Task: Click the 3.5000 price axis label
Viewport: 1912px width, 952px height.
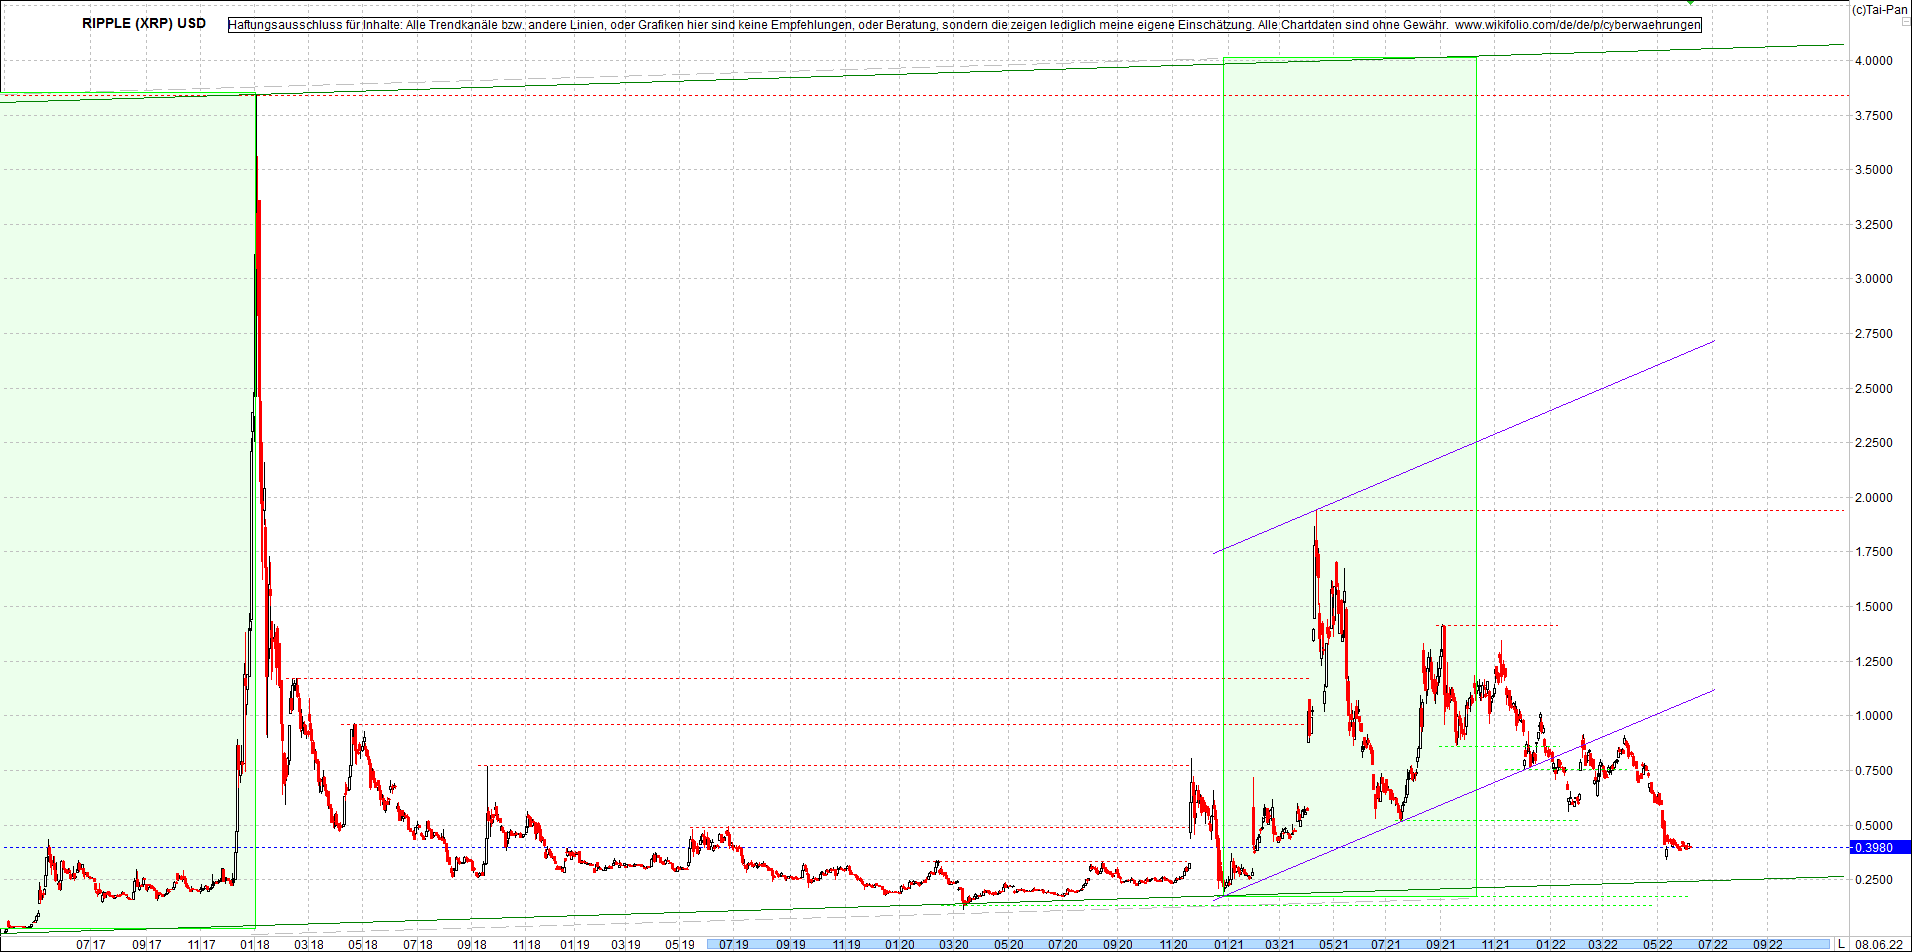Action: point(1874,169)
